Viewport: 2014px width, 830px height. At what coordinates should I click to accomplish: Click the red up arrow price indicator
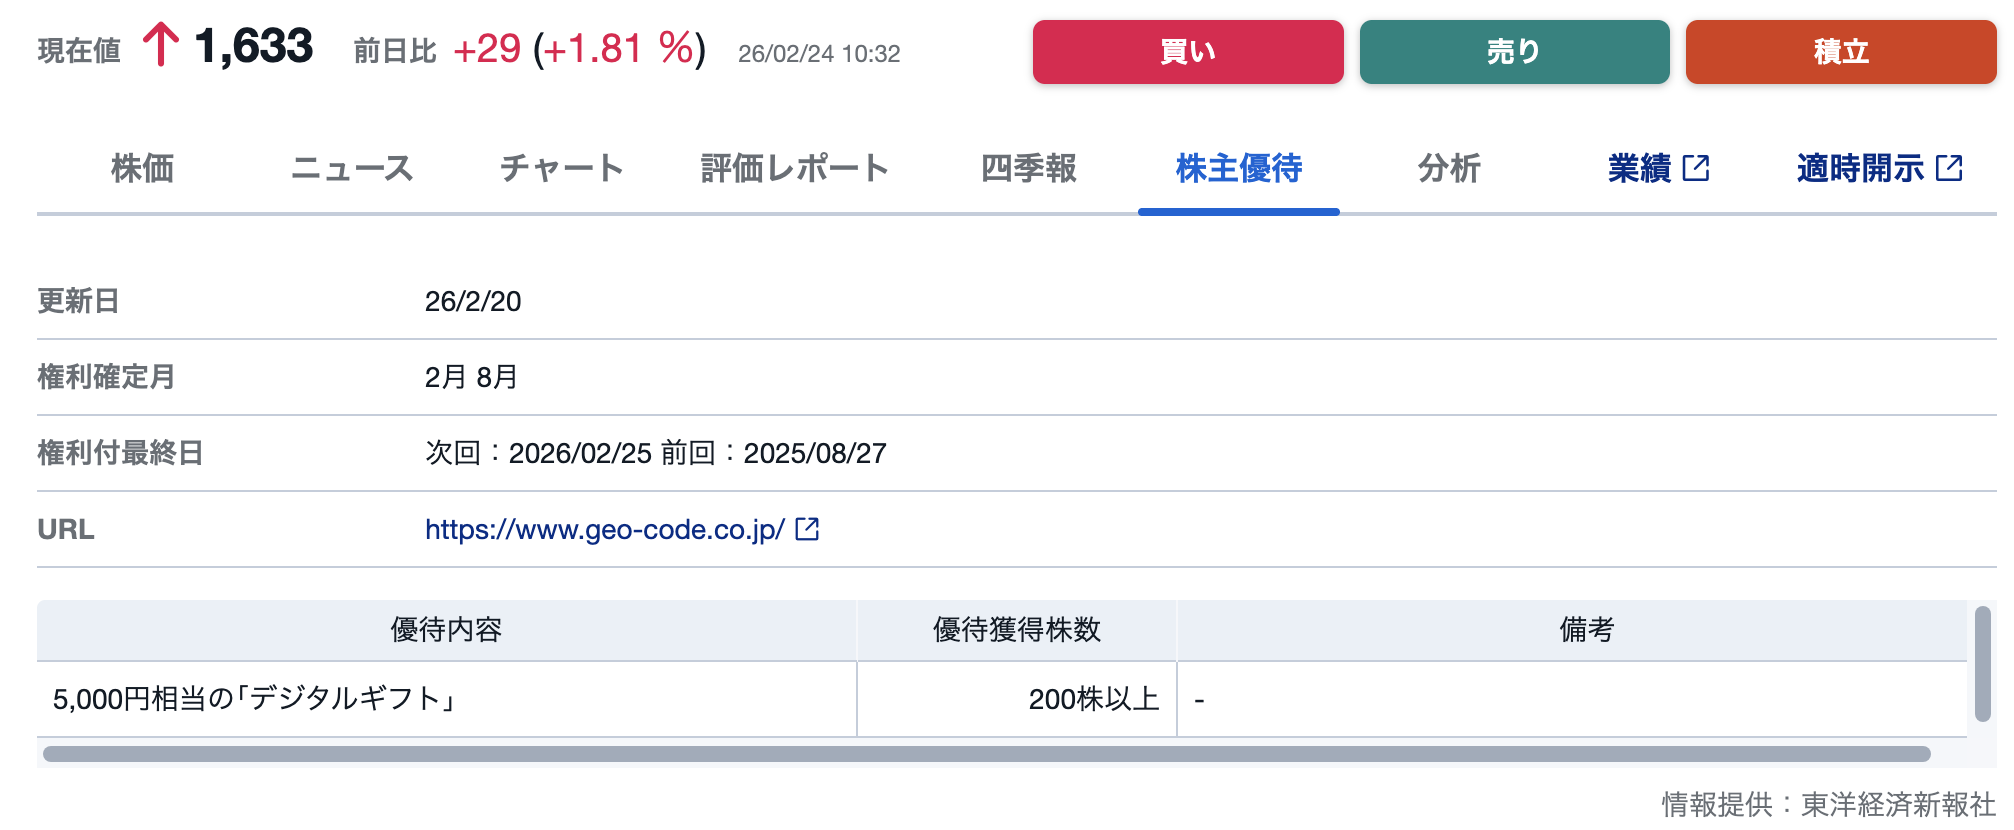click(160, 46)
